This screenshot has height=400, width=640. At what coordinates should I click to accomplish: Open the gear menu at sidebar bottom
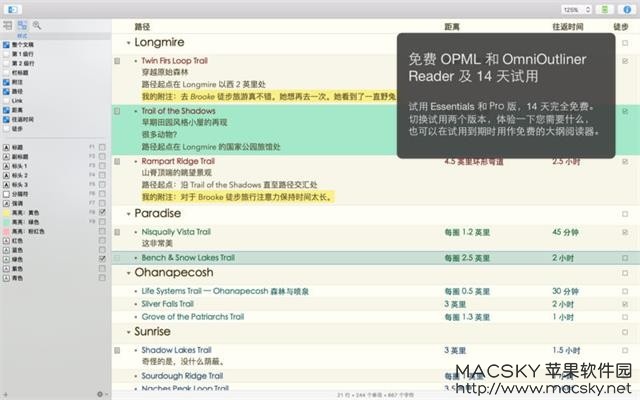[x=100, y=394]
